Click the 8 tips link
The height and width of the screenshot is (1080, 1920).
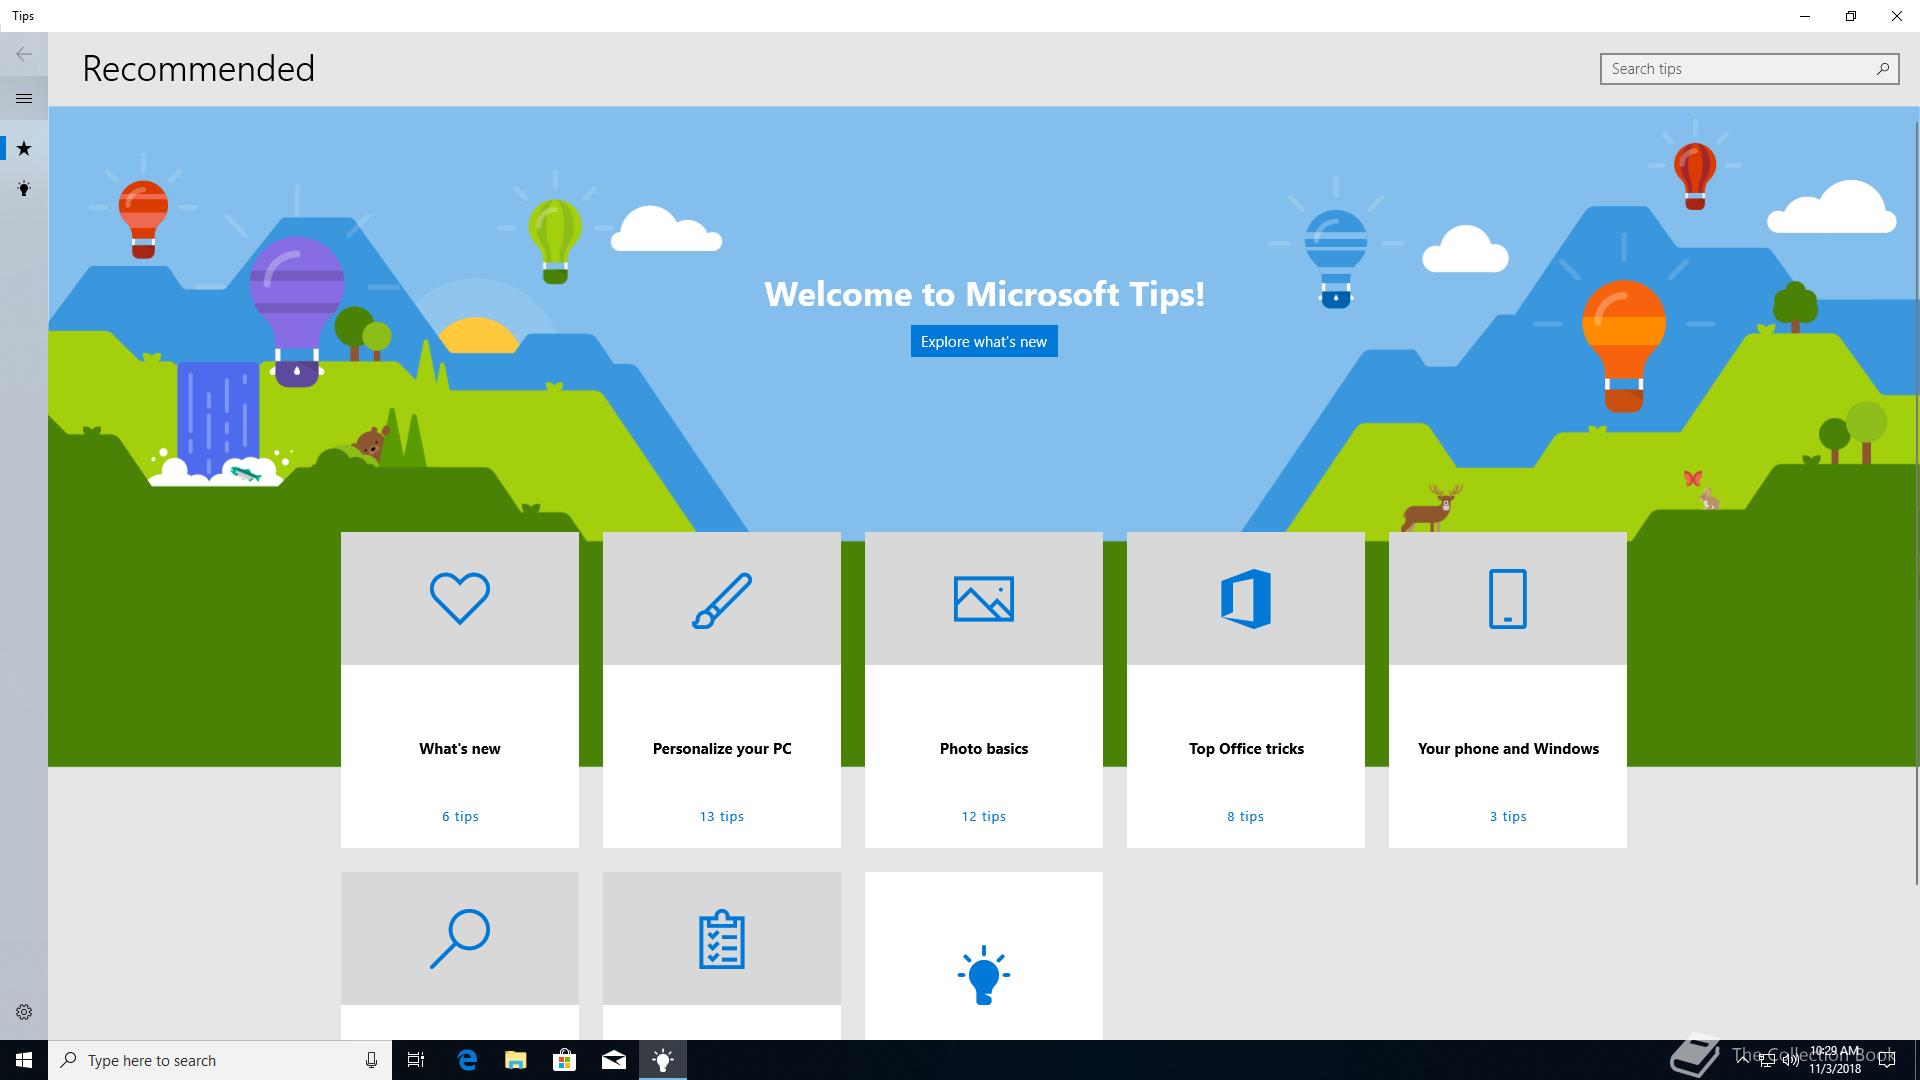[x=1246, y=817]
